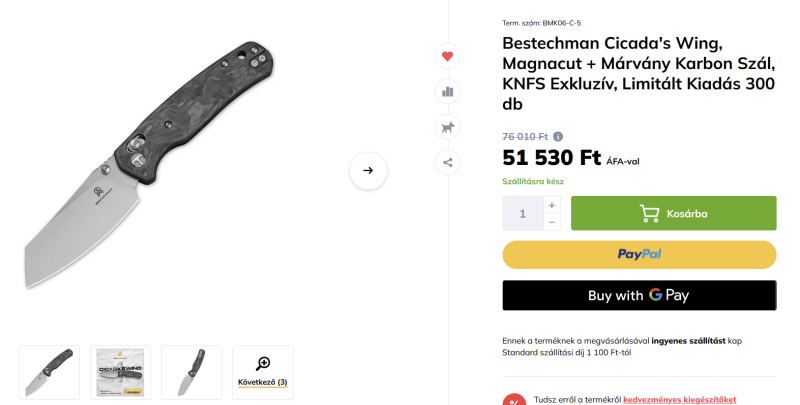The width and height of the screenshot is (800, 405).
Task: Increase quantity with plus button
Action: pos(552,205)
